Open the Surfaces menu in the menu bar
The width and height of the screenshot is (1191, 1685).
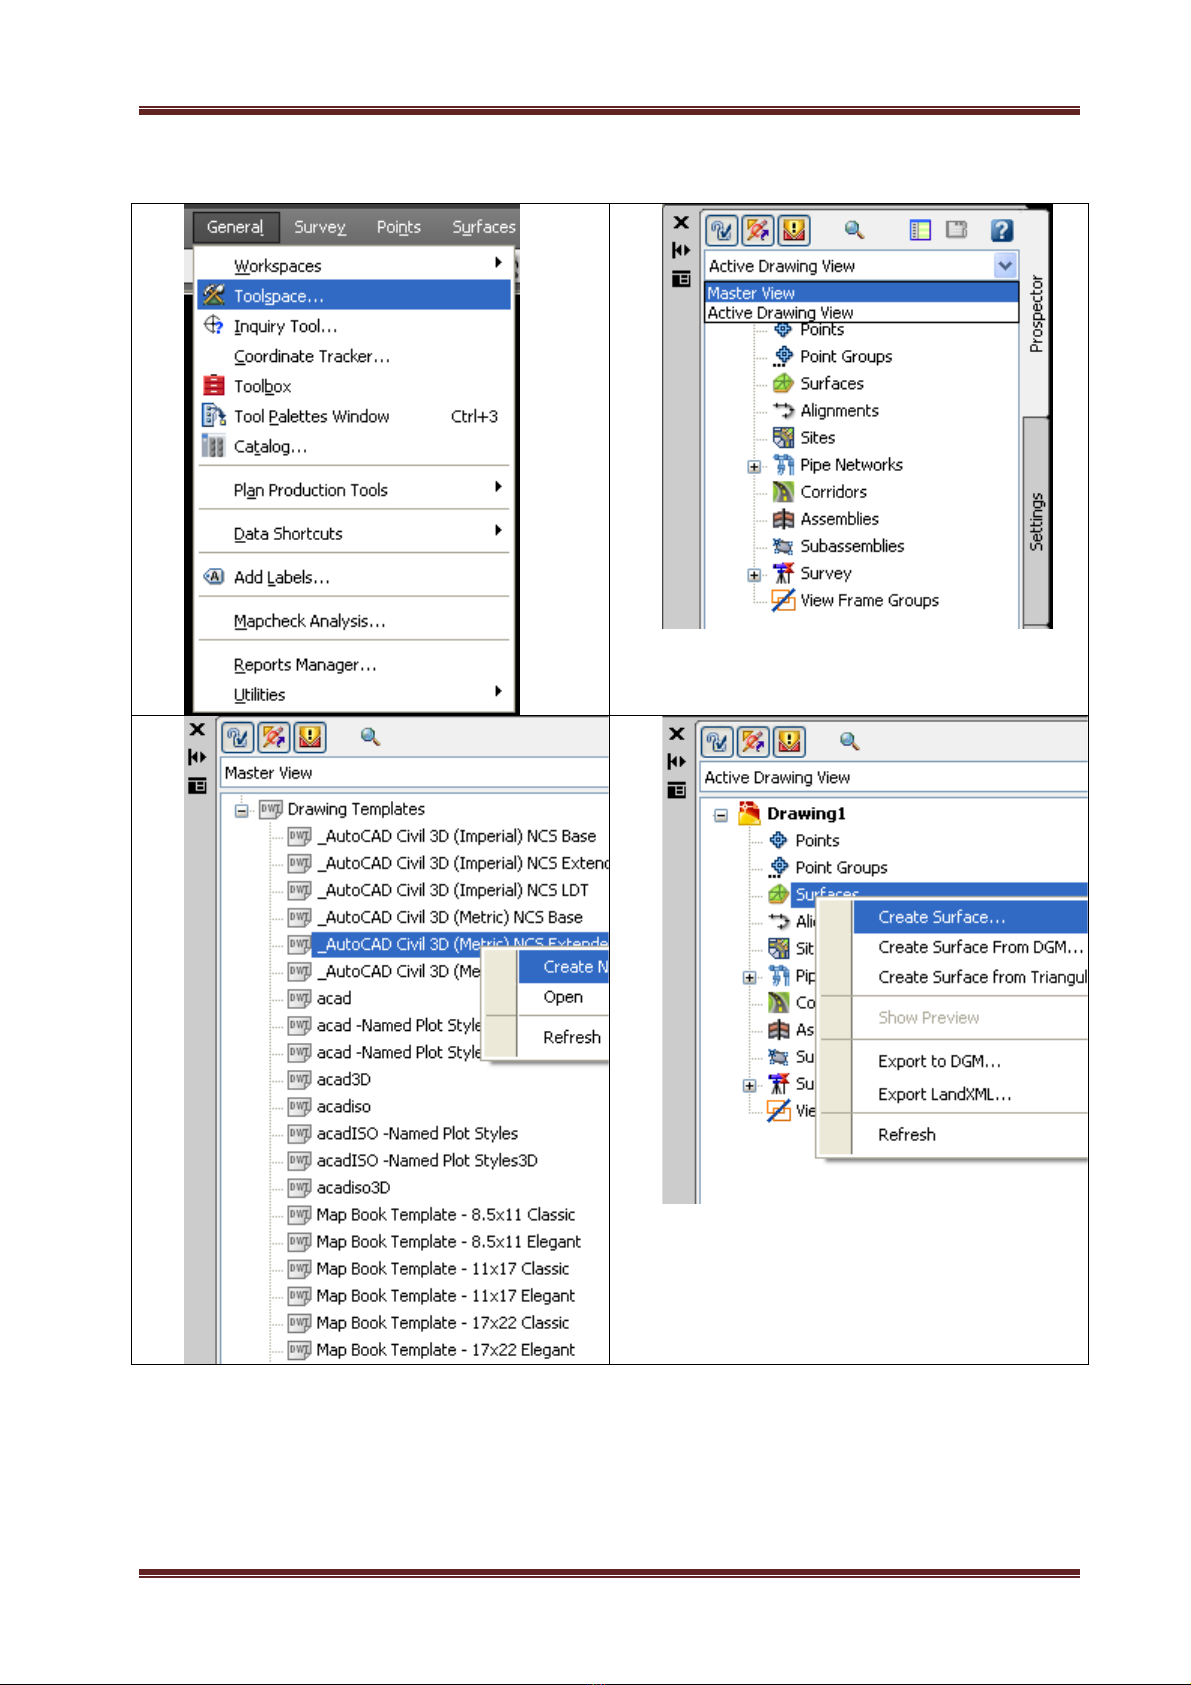click(x=484, y=227)
